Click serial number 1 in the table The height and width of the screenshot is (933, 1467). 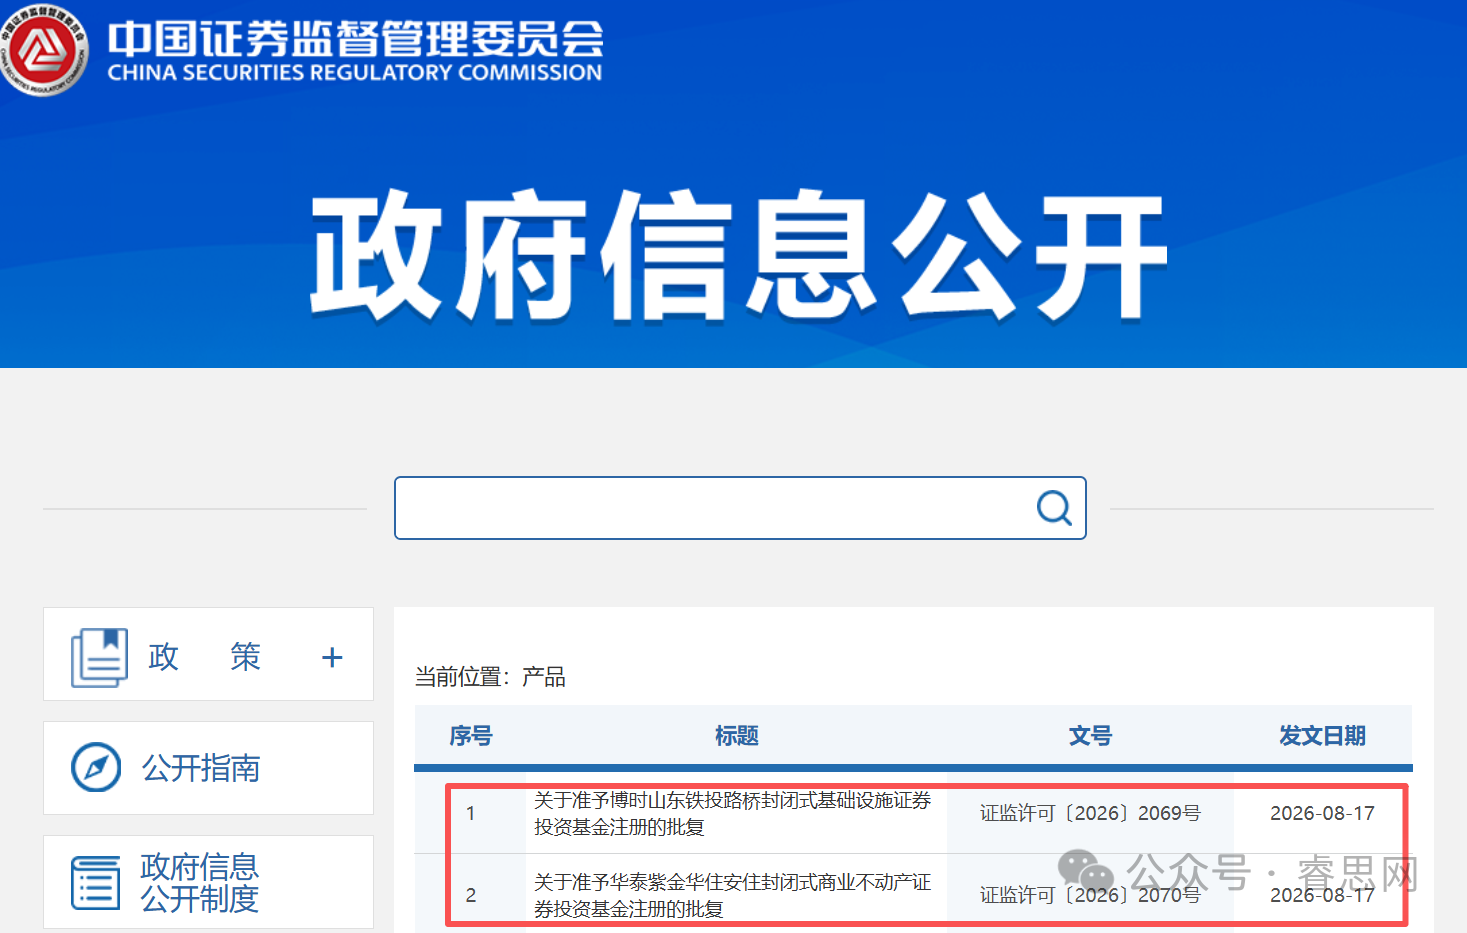click(x=470, y=813)
